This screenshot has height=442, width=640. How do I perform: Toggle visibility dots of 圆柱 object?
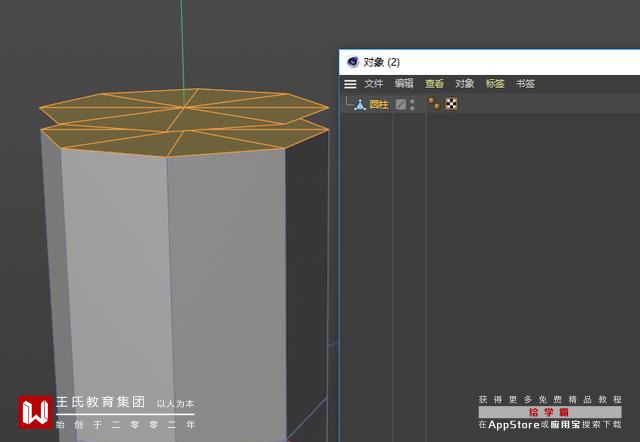(412, 104)
